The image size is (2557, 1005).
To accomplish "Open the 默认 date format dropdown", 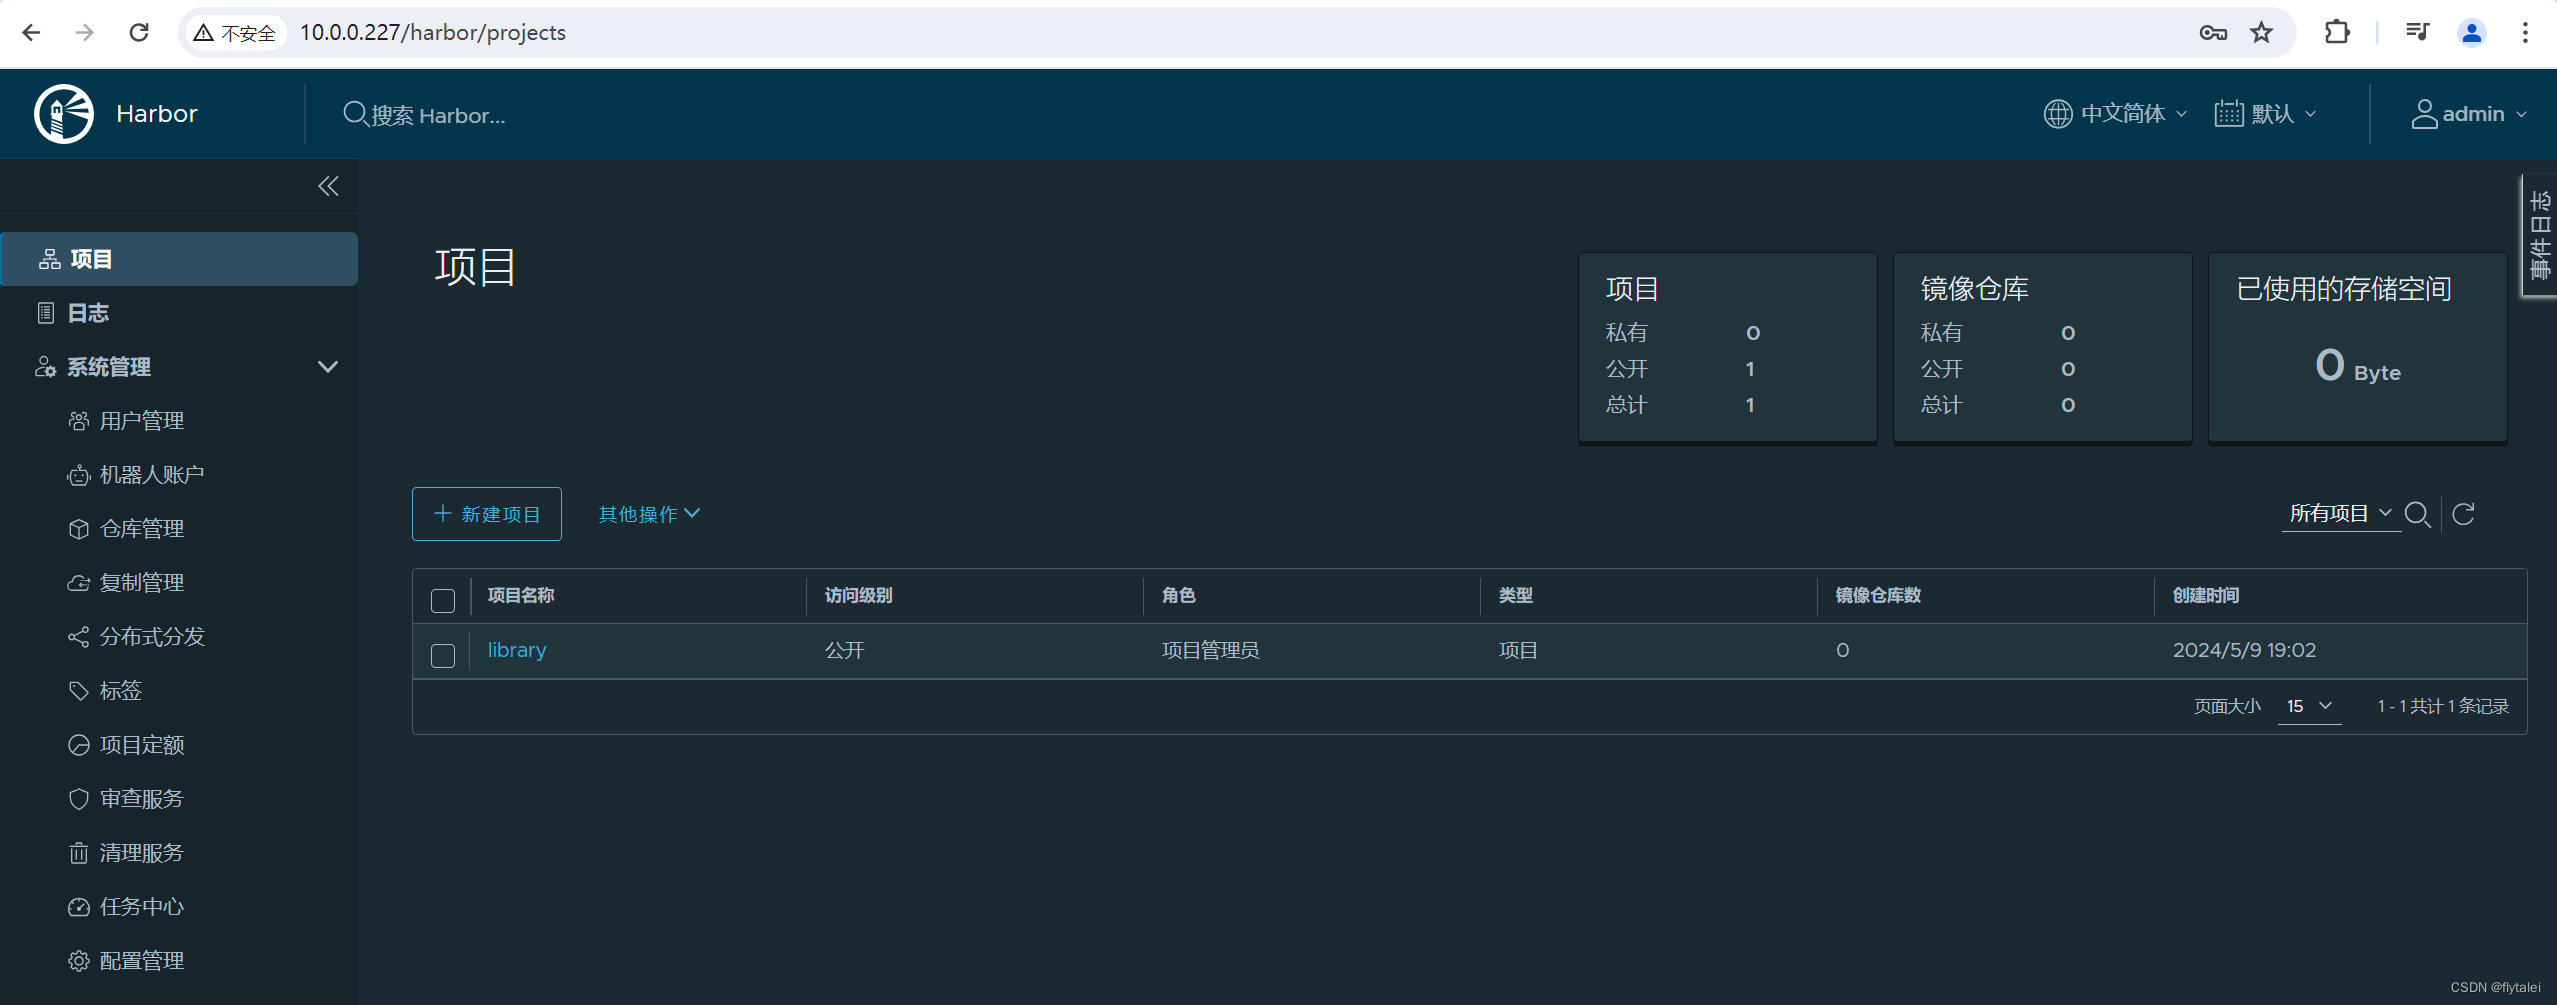I will click(2266, 114).
